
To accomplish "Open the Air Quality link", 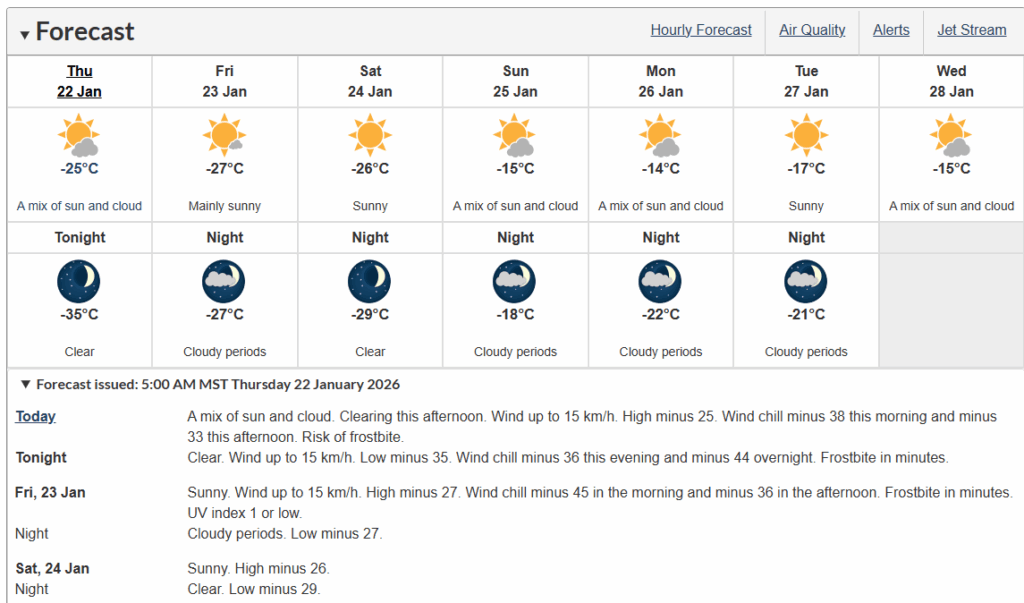I will click(x=812, y=30).
